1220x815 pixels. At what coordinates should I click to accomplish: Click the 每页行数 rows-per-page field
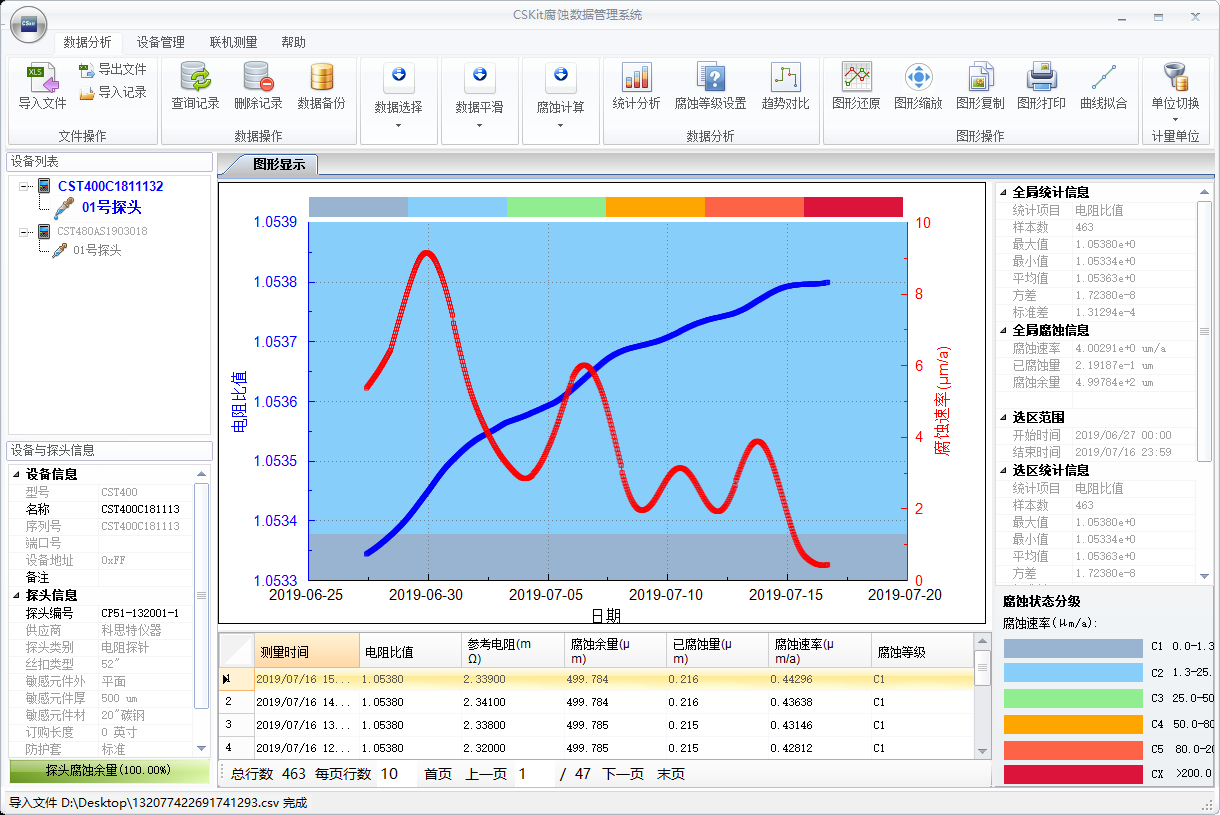tap(395, 774)
